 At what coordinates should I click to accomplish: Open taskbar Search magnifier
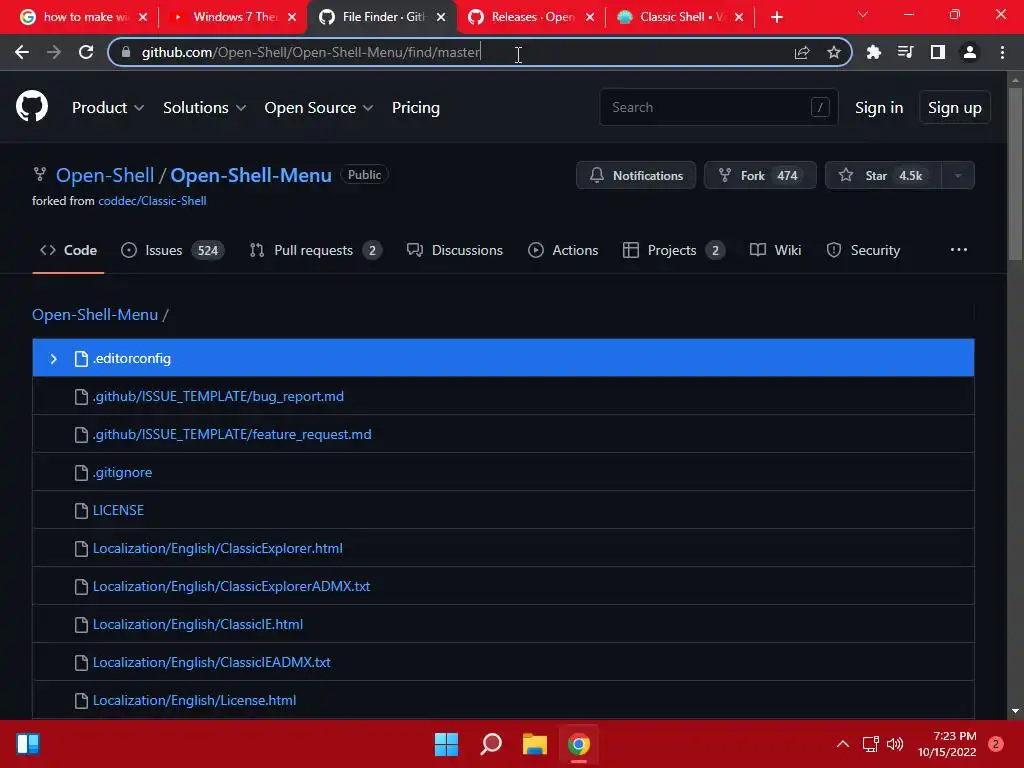[491, 744]
